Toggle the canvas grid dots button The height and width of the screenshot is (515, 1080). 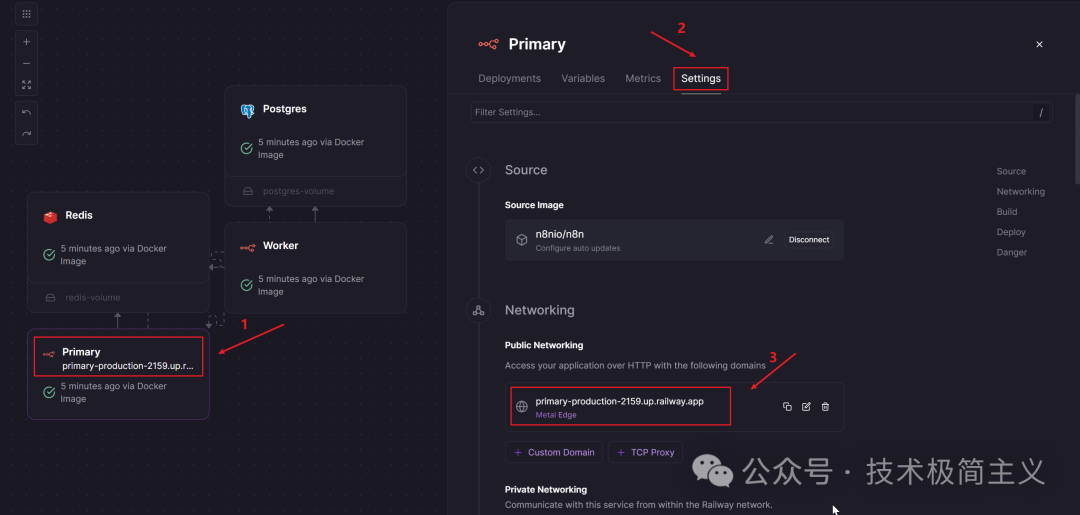[x=26, y=14]
